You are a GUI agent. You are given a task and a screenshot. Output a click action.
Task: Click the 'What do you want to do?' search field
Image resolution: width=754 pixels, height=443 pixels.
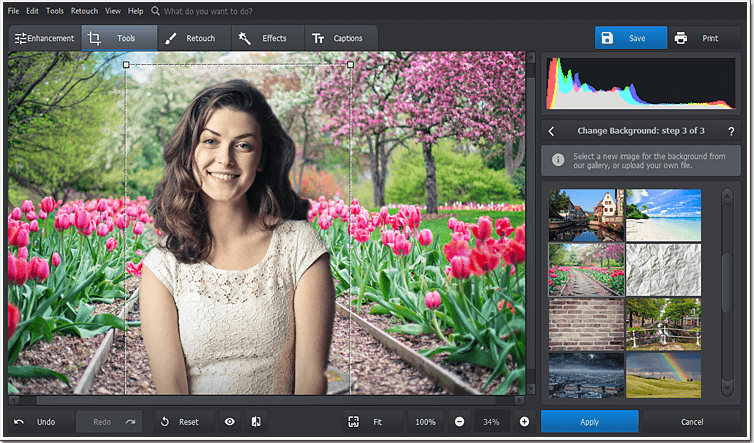(208, 11)
